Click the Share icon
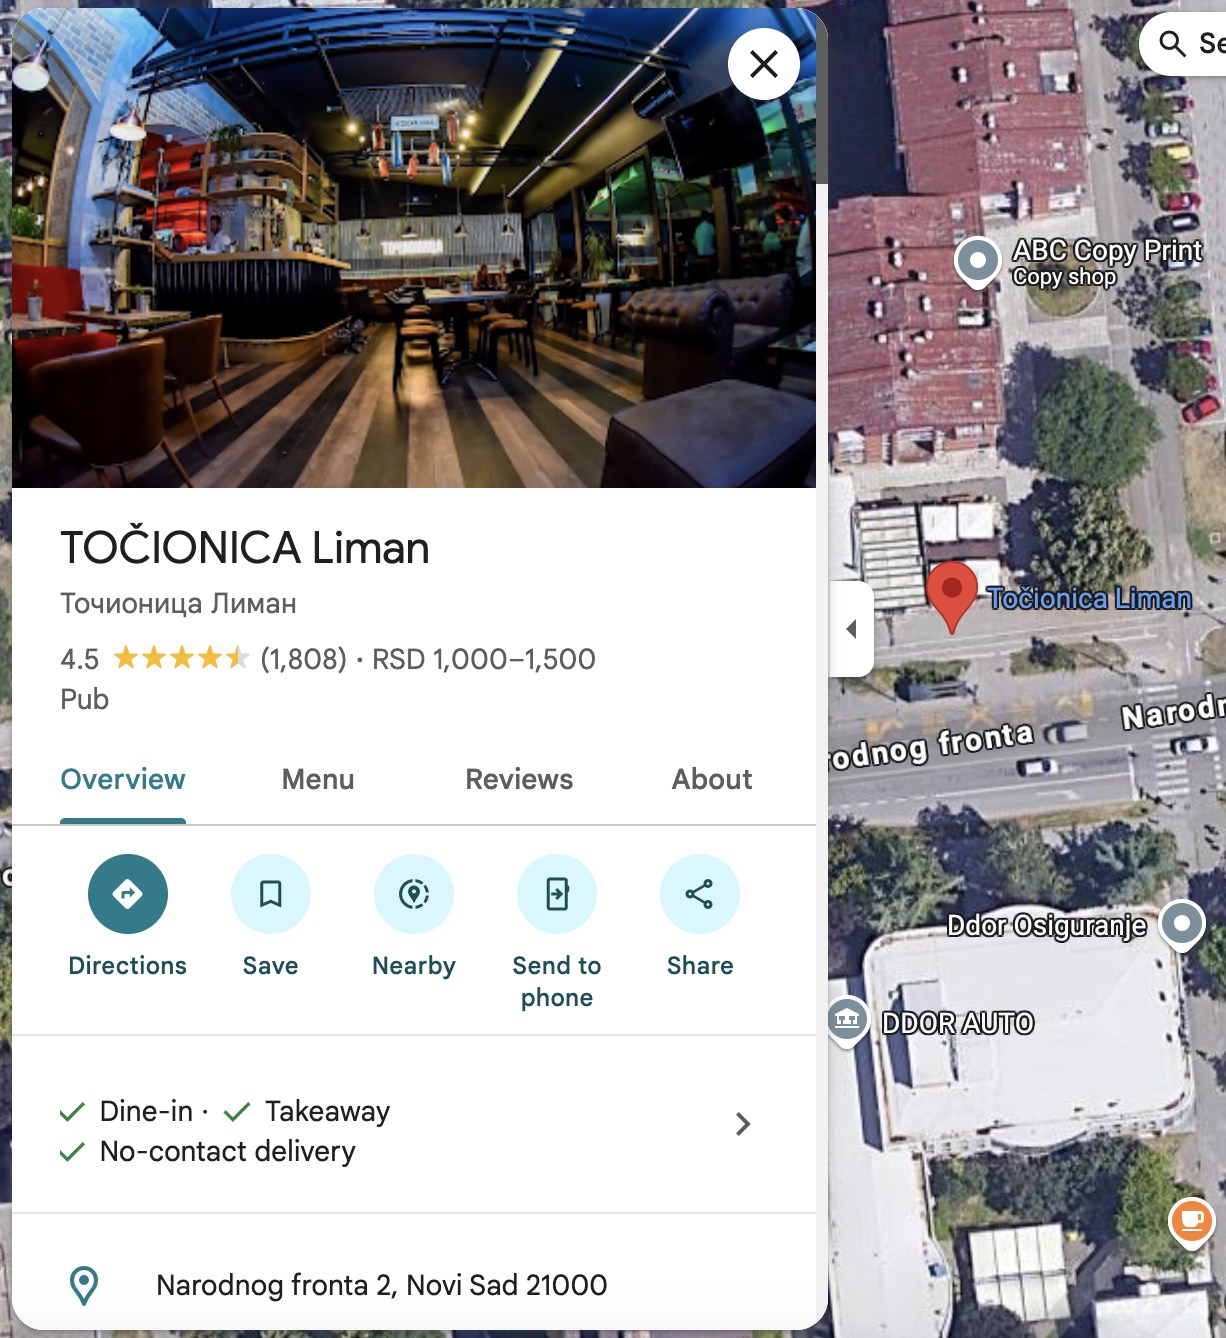The height and width of the screenshot is (1338, 1226). [700, 894]
